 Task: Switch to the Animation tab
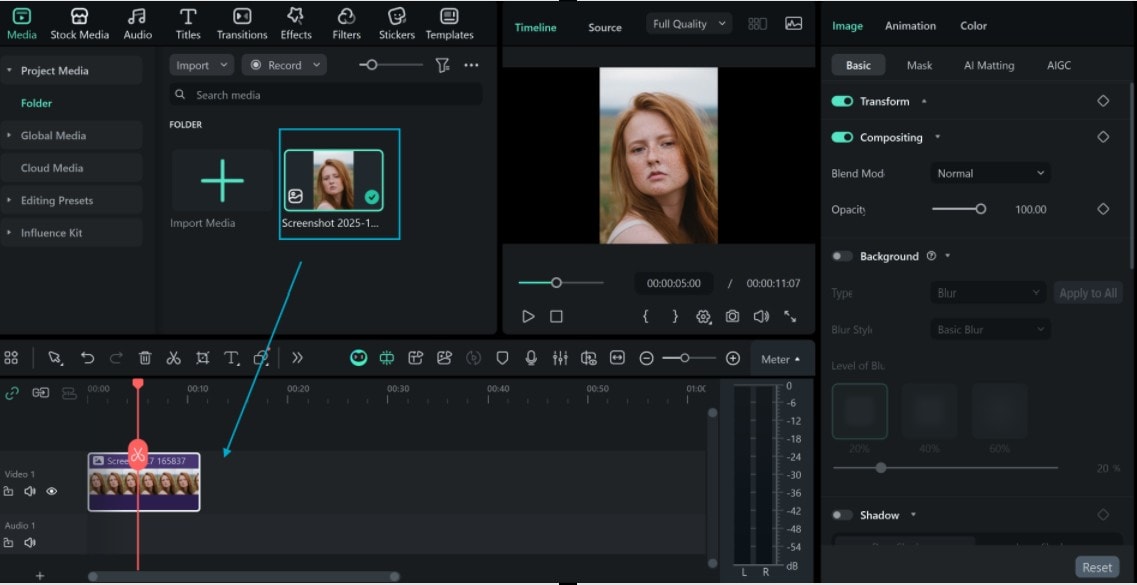coord(910,25)
